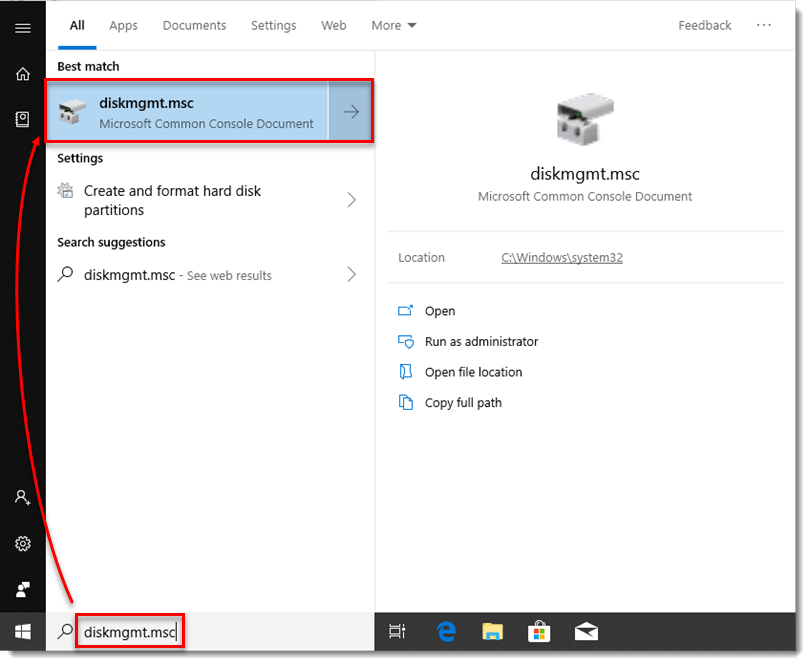Select the Home icon in left sidebar

click(22, 74)
